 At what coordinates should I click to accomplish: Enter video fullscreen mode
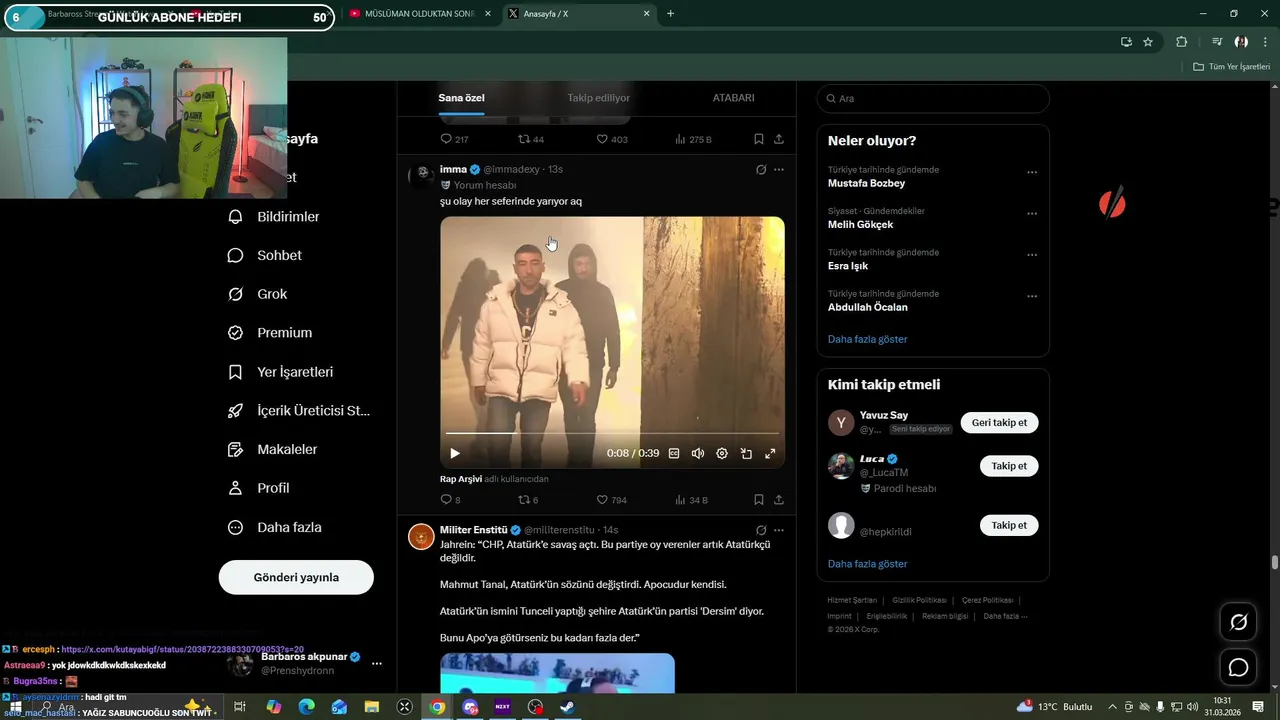(x=770, y=453)
